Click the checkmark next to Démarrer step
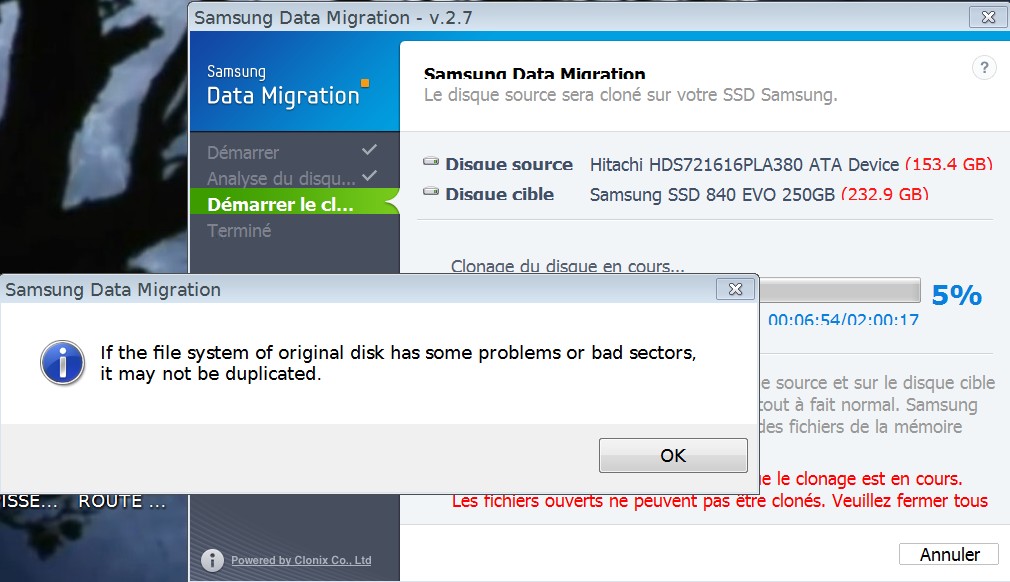1010x582 pixels. (x=369, y=150)
